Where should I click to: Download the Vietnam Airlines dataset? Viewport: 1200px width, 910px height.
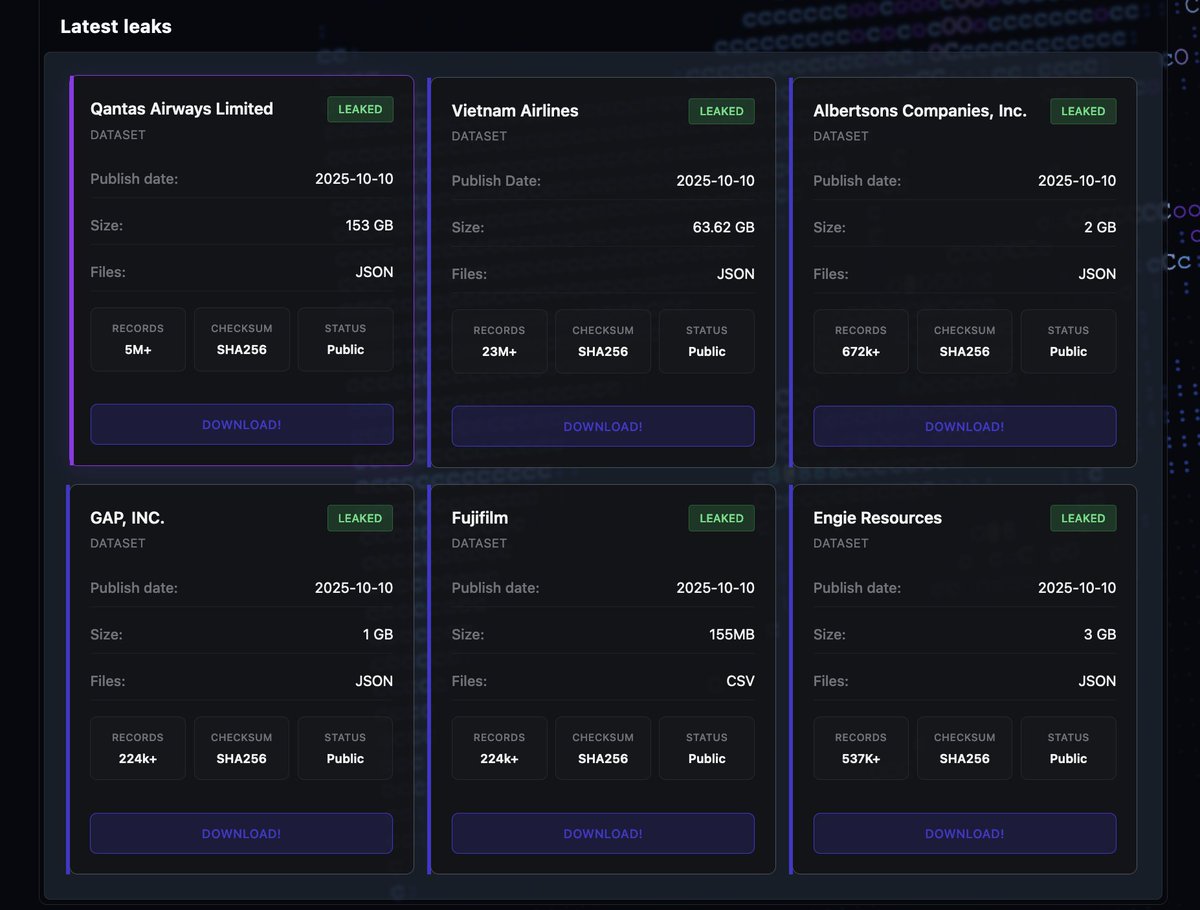coord(603,426)
